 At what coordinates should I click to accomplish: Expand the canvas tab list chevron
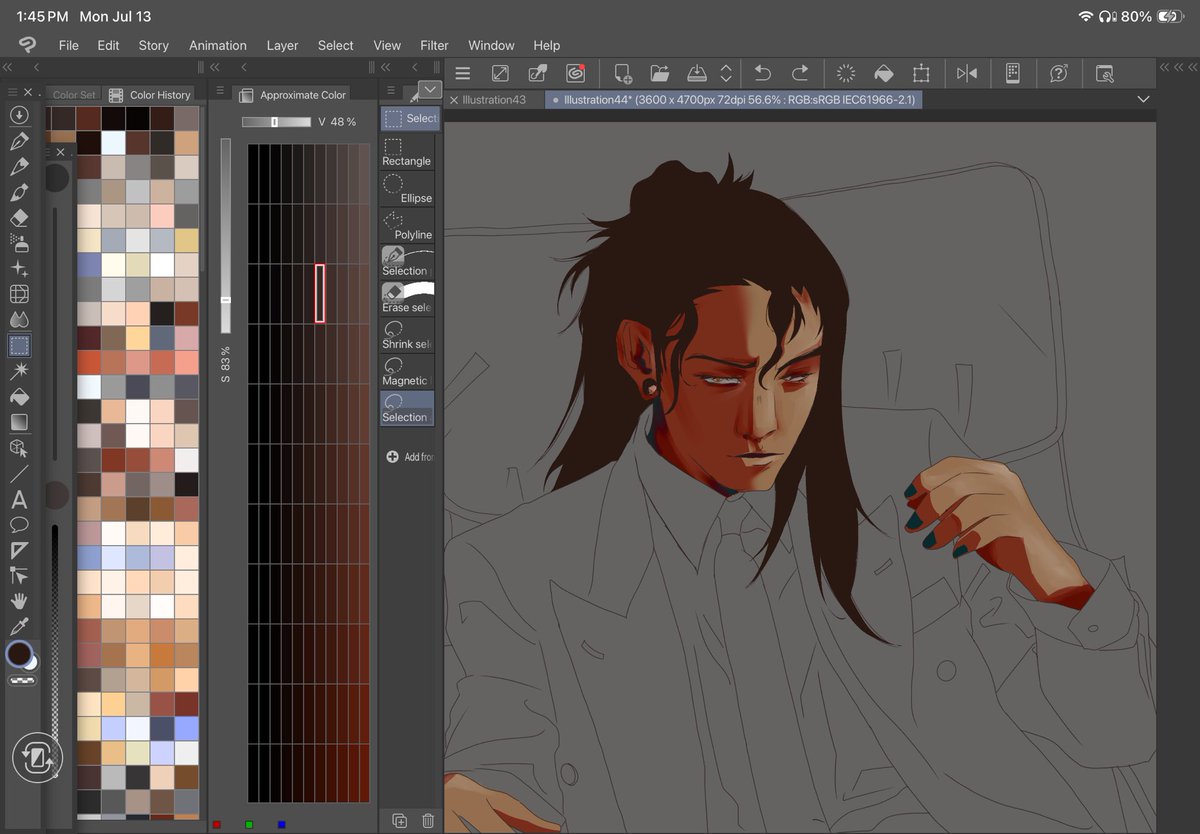[1143, 100]
